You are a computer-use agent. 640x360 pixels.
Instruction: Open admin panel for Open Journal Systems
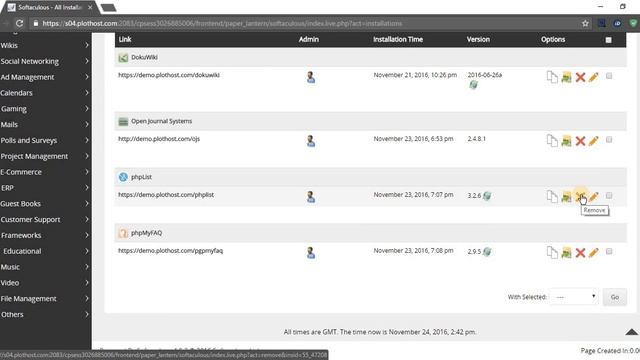pyautogui.click(x=311, y=141)
